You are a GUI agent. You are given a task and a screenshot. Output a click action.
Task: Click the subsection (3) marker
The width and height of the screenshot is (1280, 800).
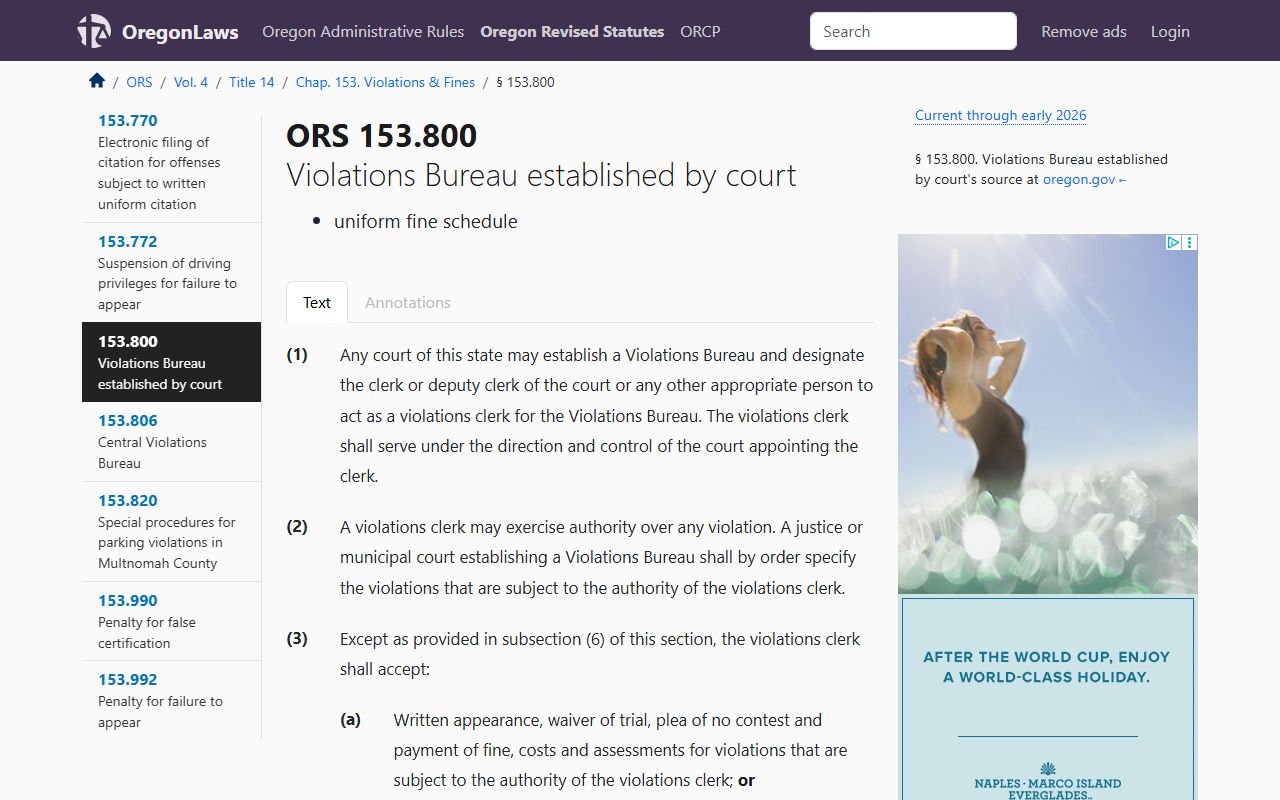(297, 638)
